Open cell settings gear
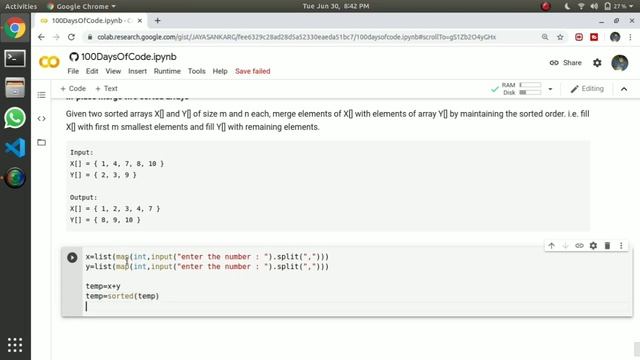Screen dimensions: 640x360 pos(593,246)
